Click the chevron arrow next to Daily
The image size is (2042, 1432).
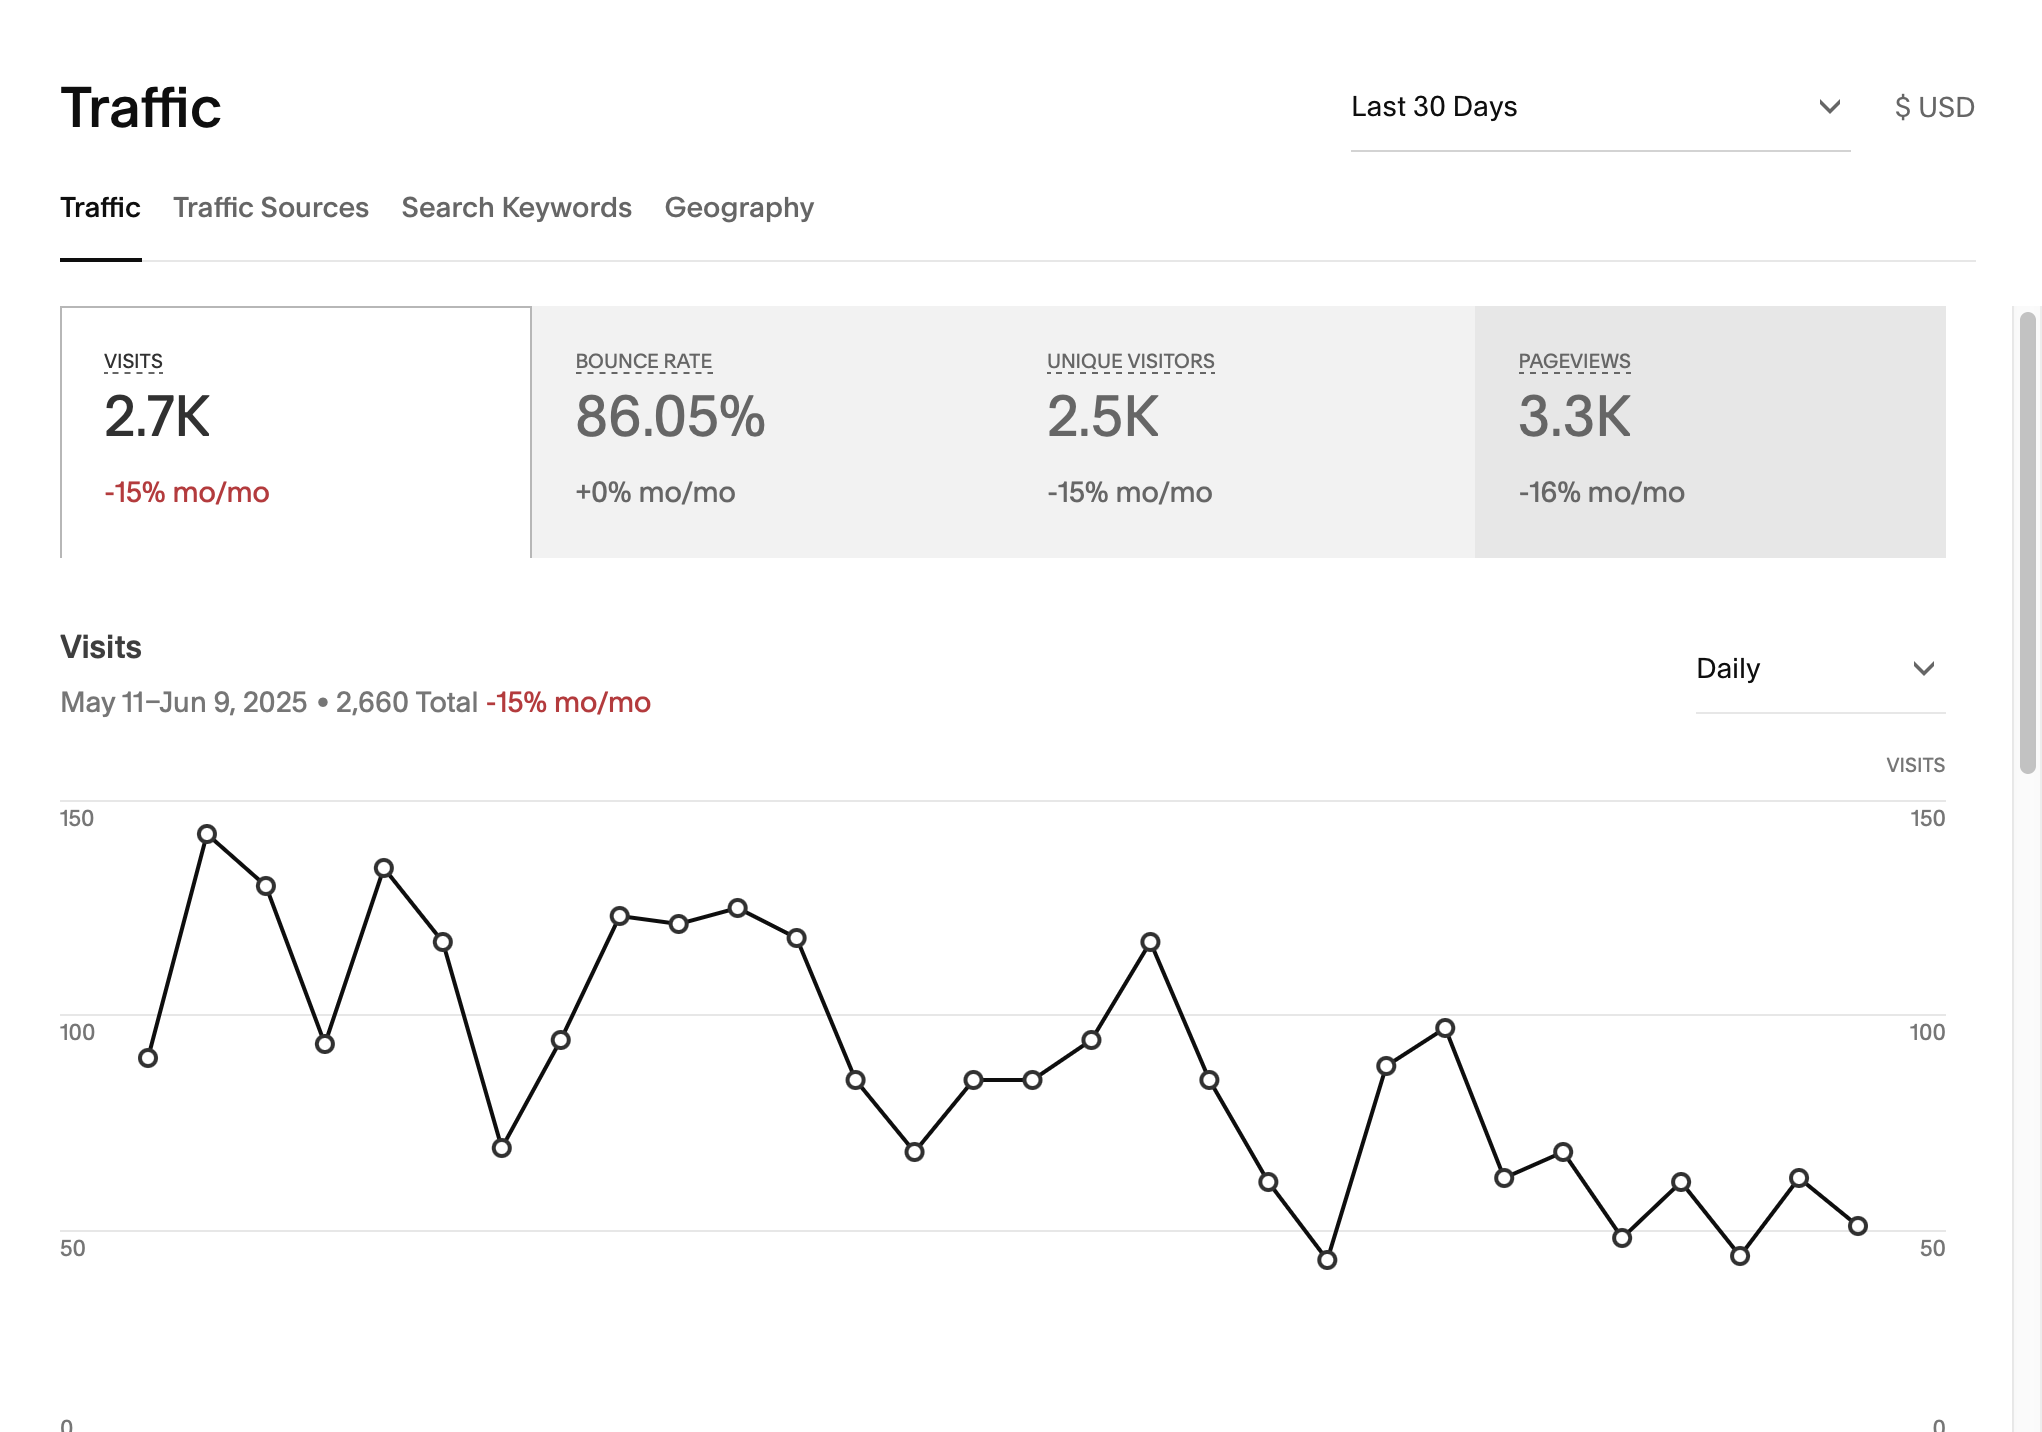[x=1923, y=668]
